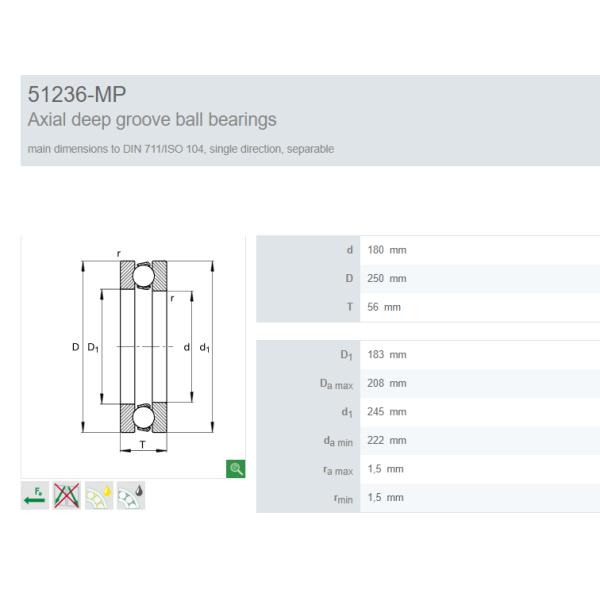The height and width of the screenshot is (600, 600).
Task: Click the 51236-MP product title
Action: (x=77, y=97)
